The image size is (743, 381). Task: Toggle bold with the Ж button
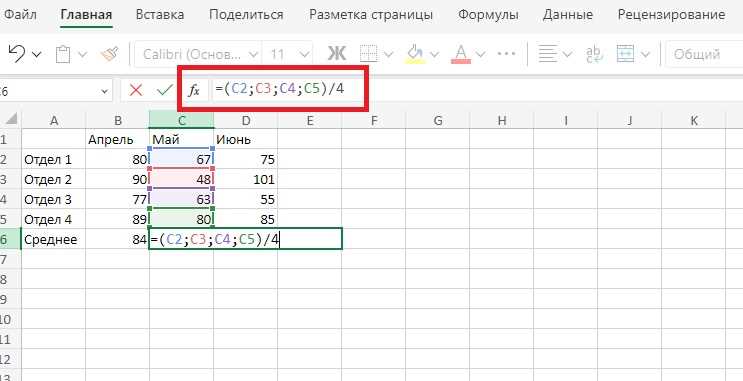[x=337, y=54]
